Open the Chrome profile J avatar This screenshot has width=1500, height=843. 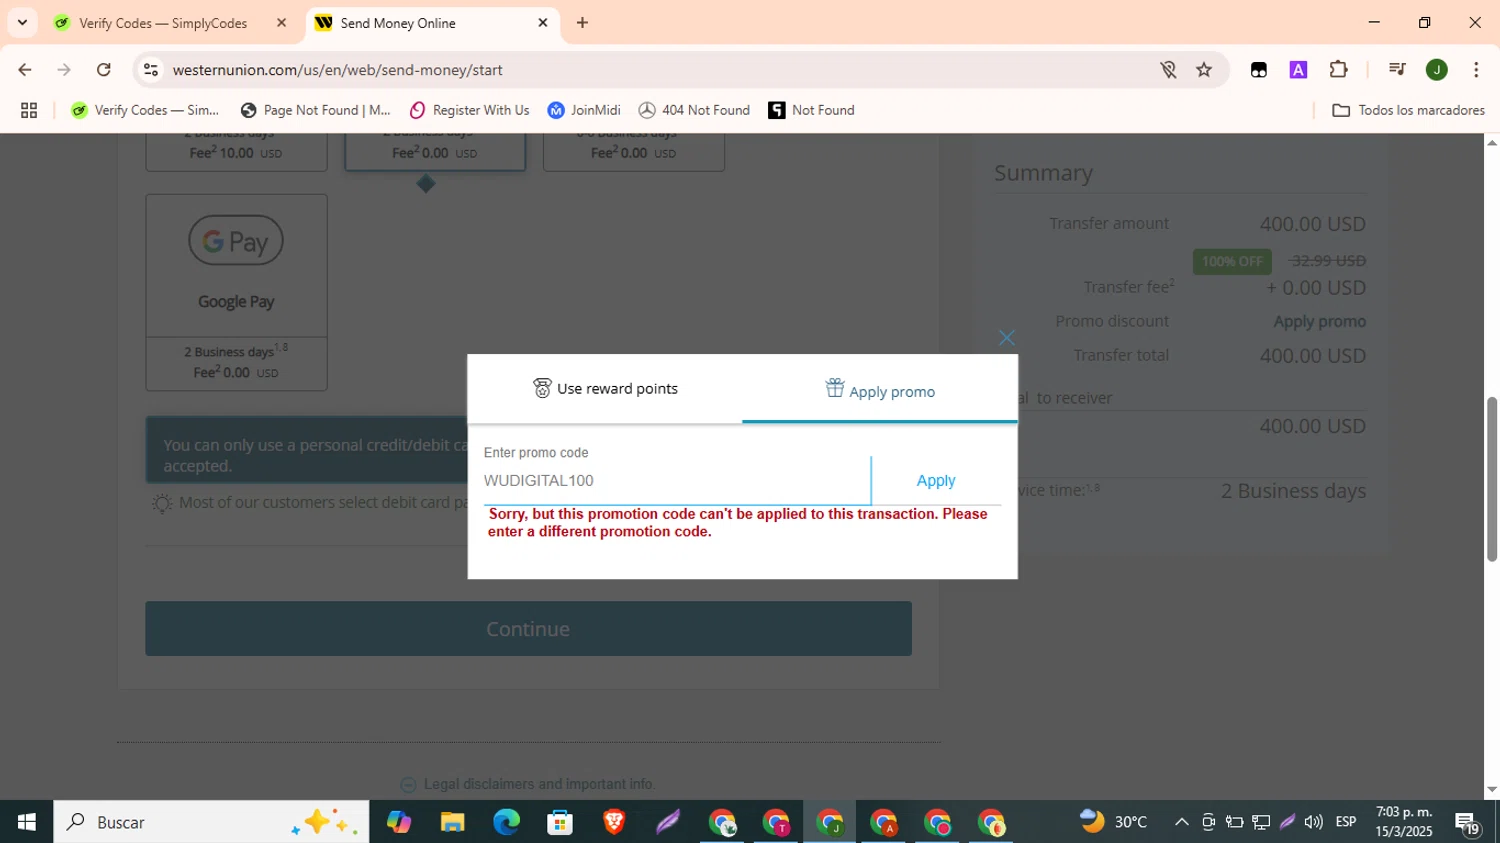point(1437,69)
